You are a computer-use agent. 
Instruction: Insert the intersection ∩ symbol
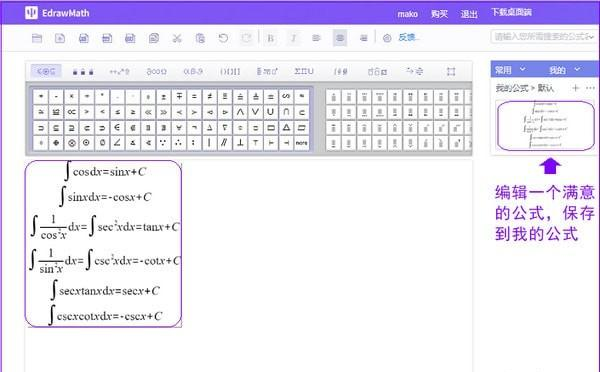click(286, 112)
